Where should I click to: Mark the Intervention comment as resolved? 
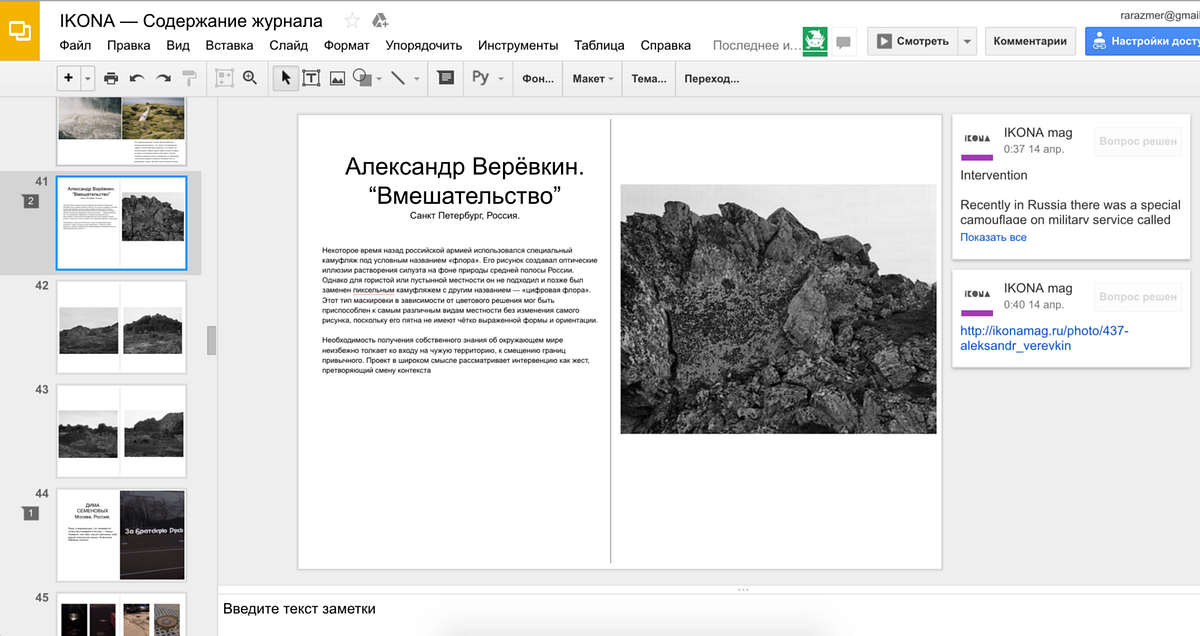(x=1138, y=142)
